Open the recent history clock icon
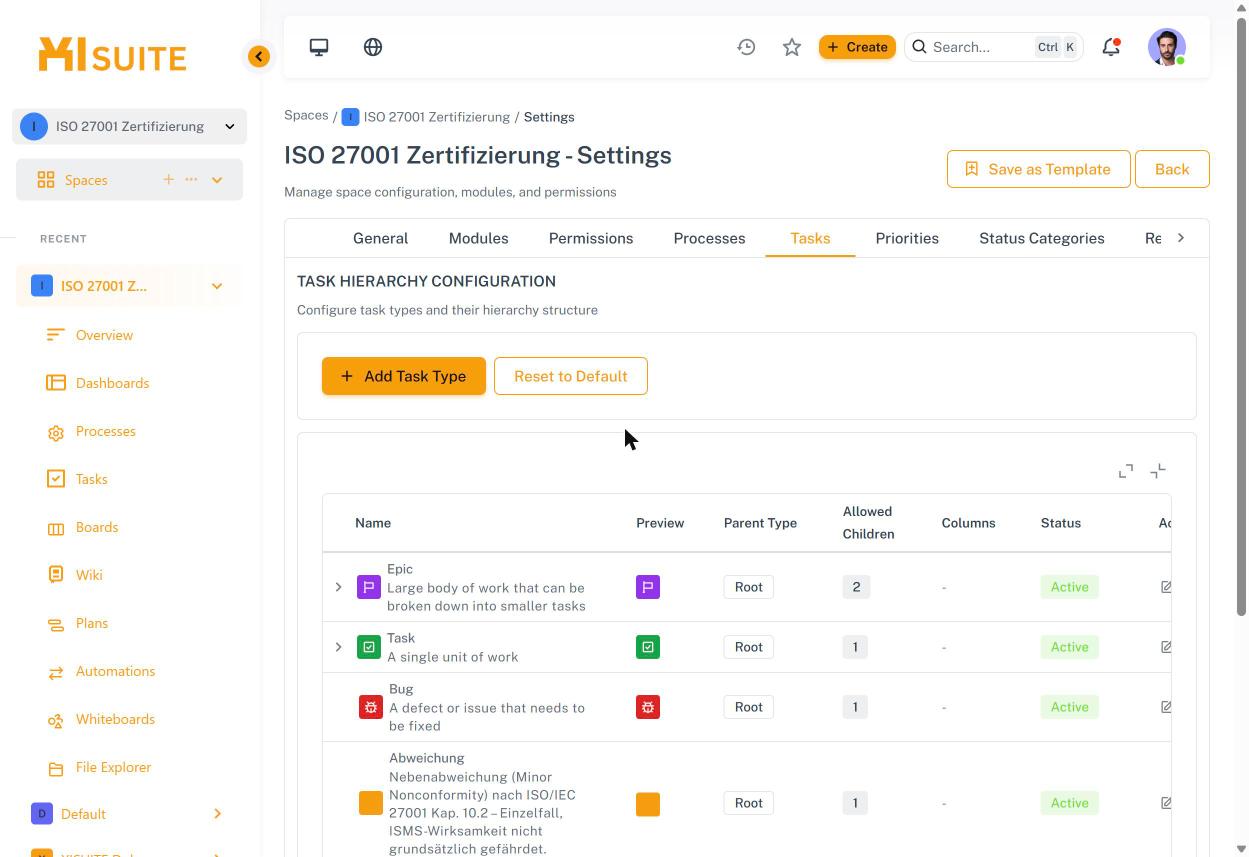The image size is (1249, 857). [746, 47]
